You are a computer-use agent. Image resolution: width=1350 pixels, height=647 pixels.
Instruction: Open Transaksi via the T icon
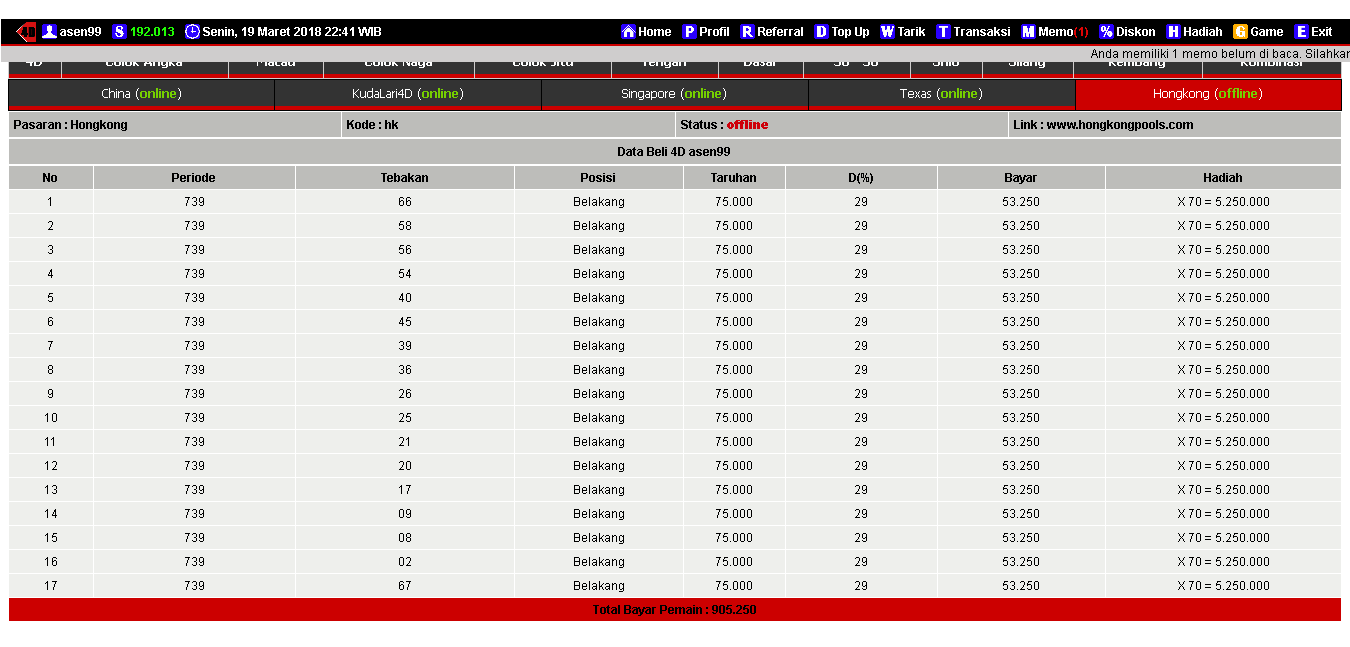coord(943,32)
